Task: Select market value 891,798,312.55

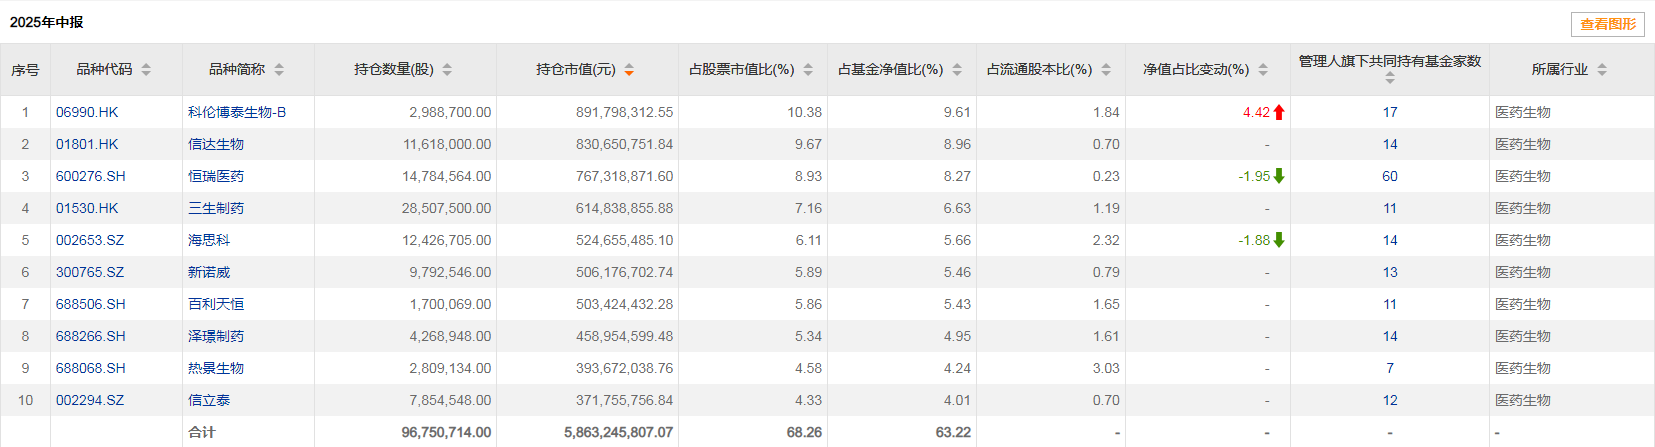Action: pos(624,112)
